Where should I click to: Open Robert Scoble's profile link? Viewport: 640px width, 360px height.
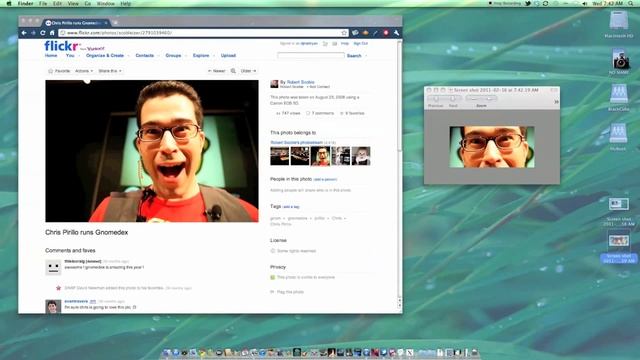(300, 82)
